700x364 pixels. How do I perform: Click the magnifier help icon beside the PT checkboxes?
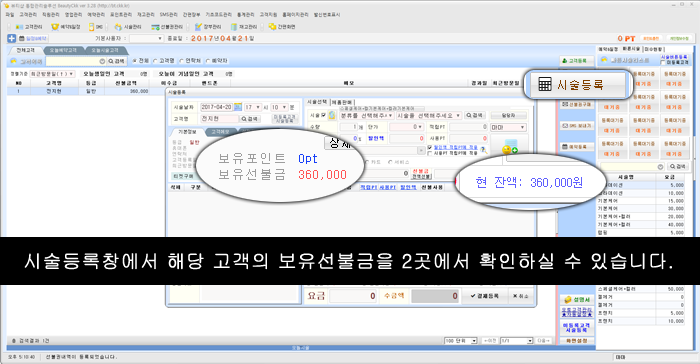483,151
